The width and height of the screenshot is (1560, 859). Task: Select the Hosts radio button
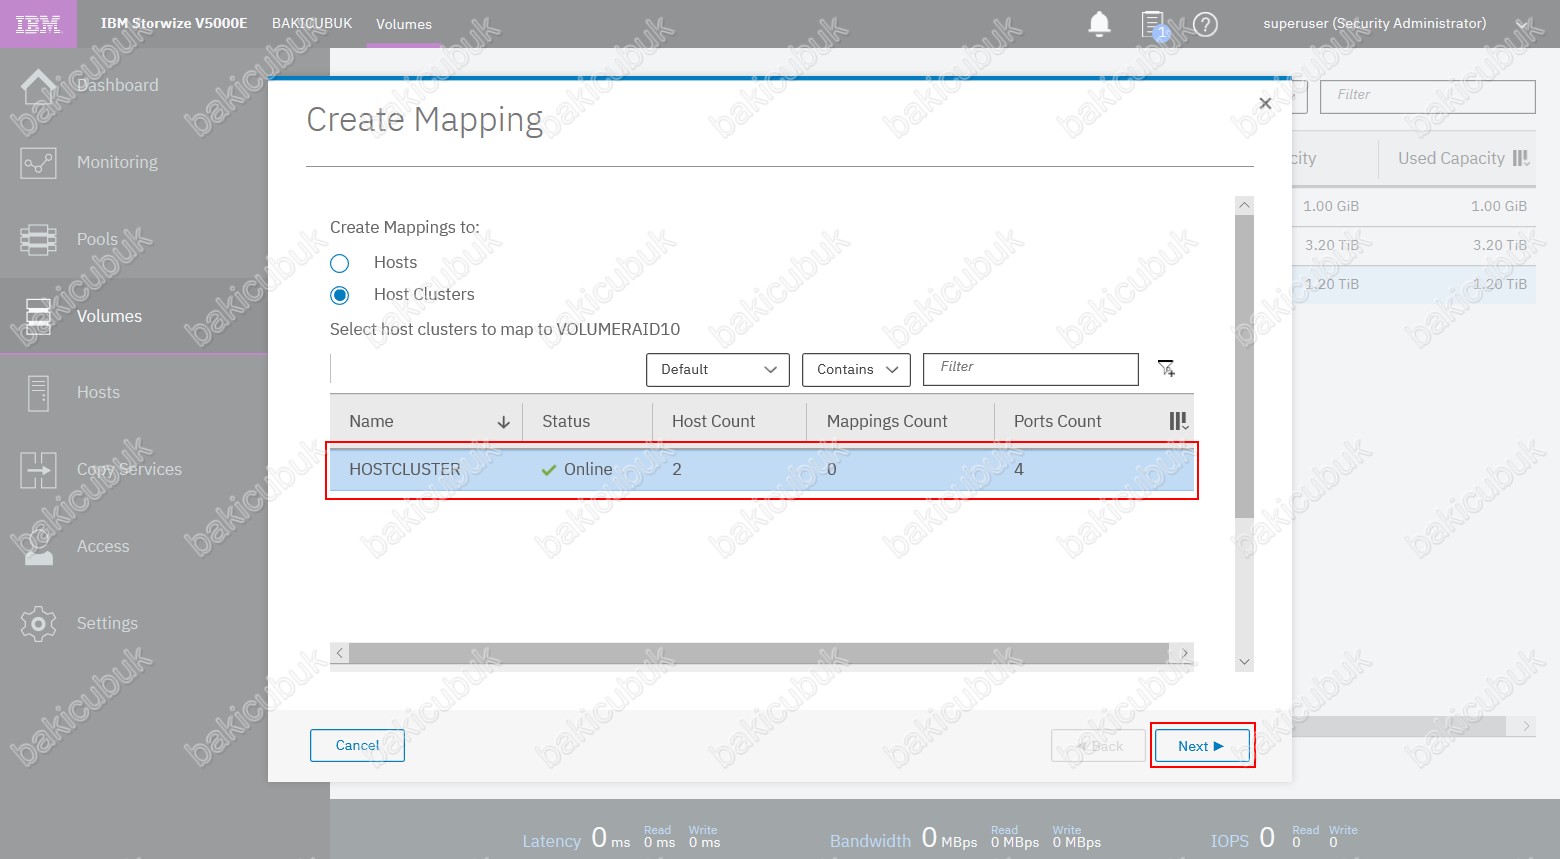[x=340, y=263]
